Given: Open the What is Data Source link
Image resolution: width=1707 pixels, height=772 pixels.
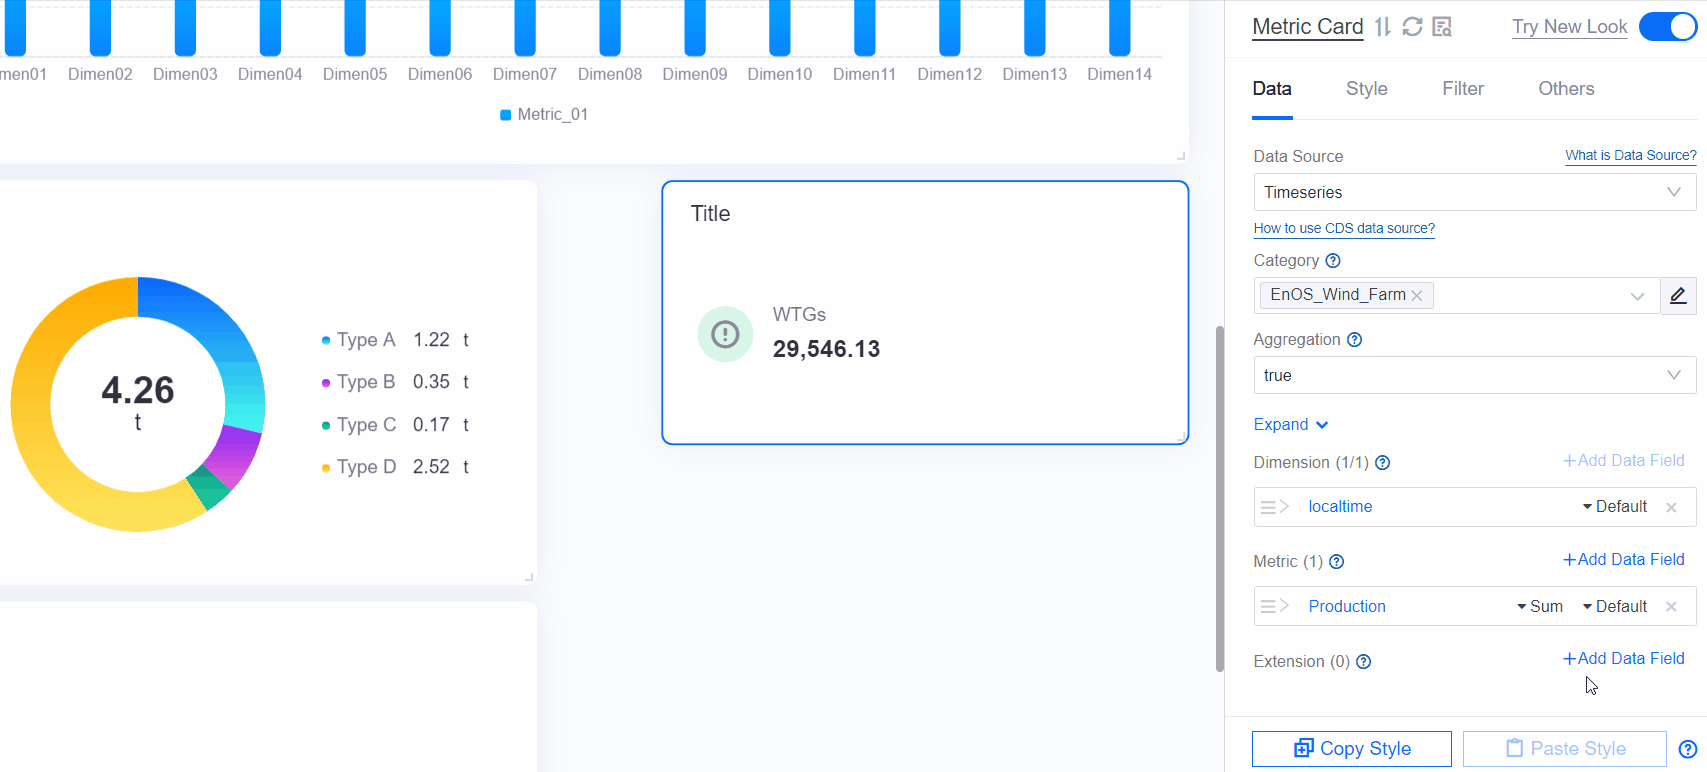Looking at the screenshot, I should point(1630,156).
